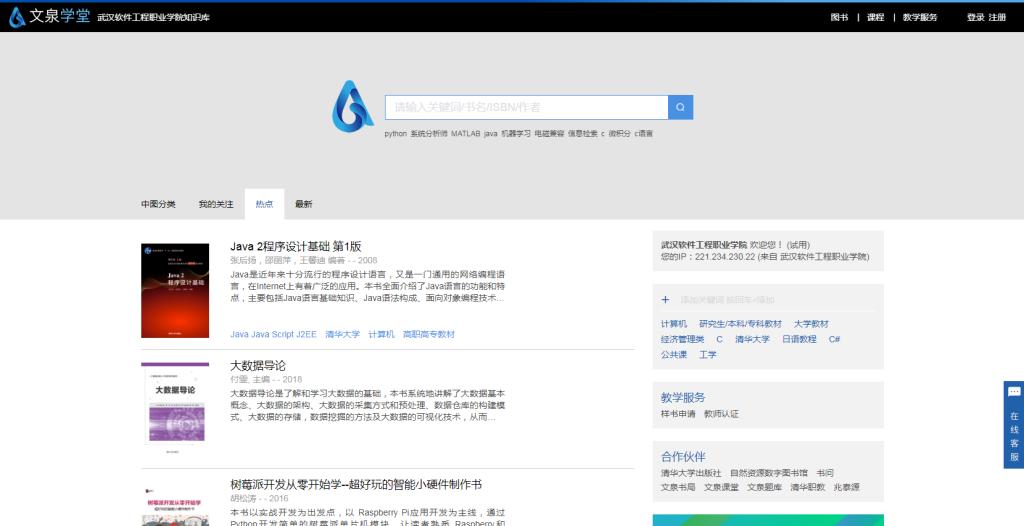
Task: Click the 样书申请 link
Action: [x=677, y=413]
